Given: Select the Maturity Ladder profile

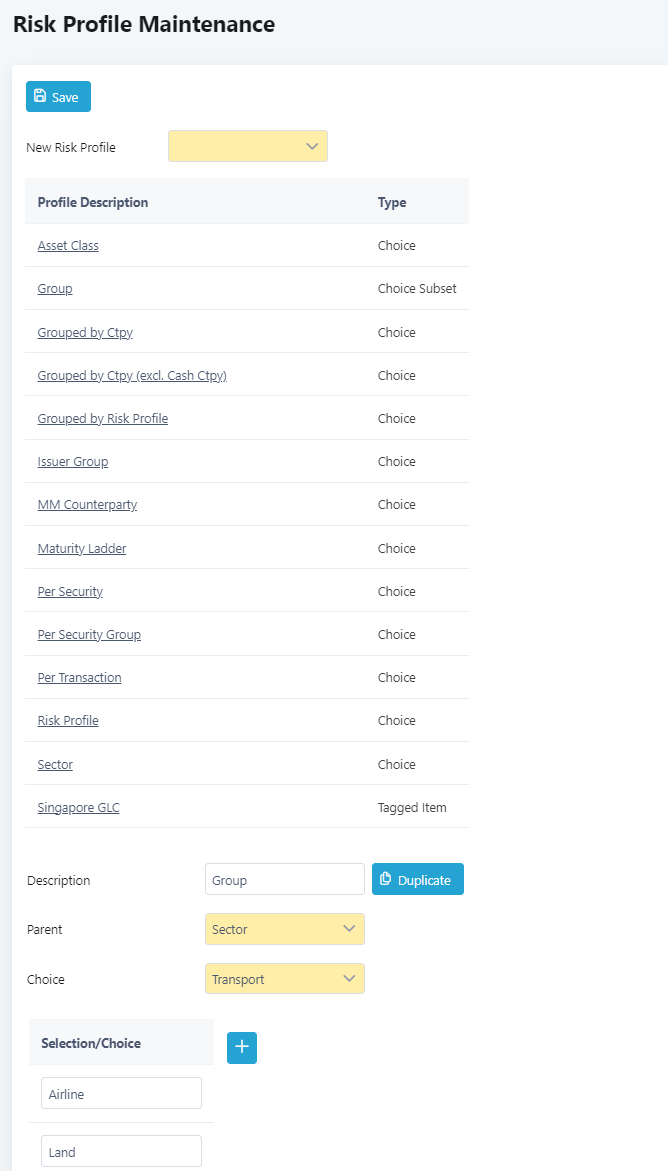Looking at the screenshot, I should tap(81, 548).
